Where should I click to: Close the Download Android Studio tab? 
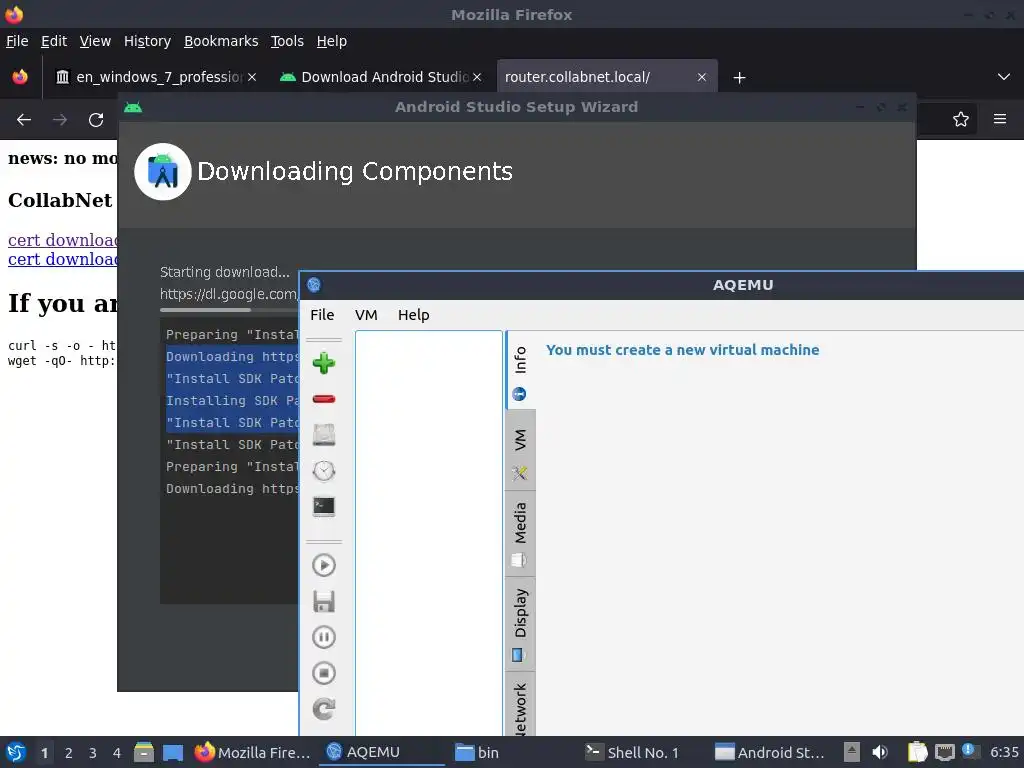tap(477, 77)
